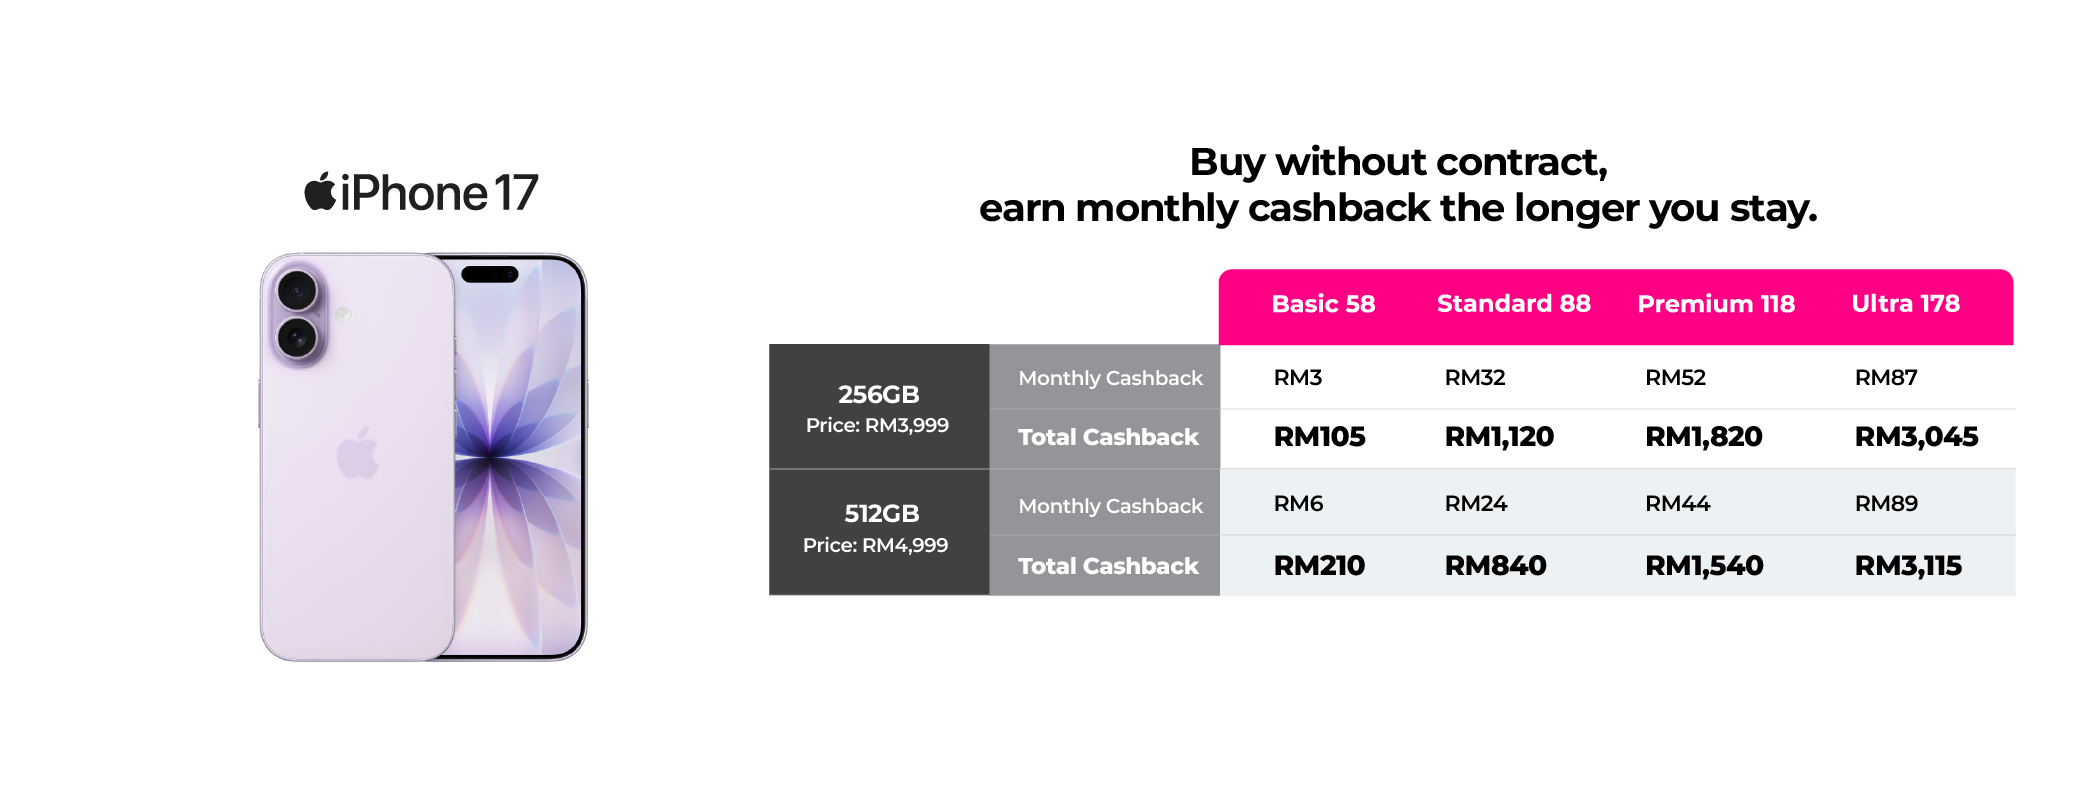This screenshot has height=785, width=2091.
Task: Click the 256GB Price RM3,999 cell
Action: click(x=879, y=407)
